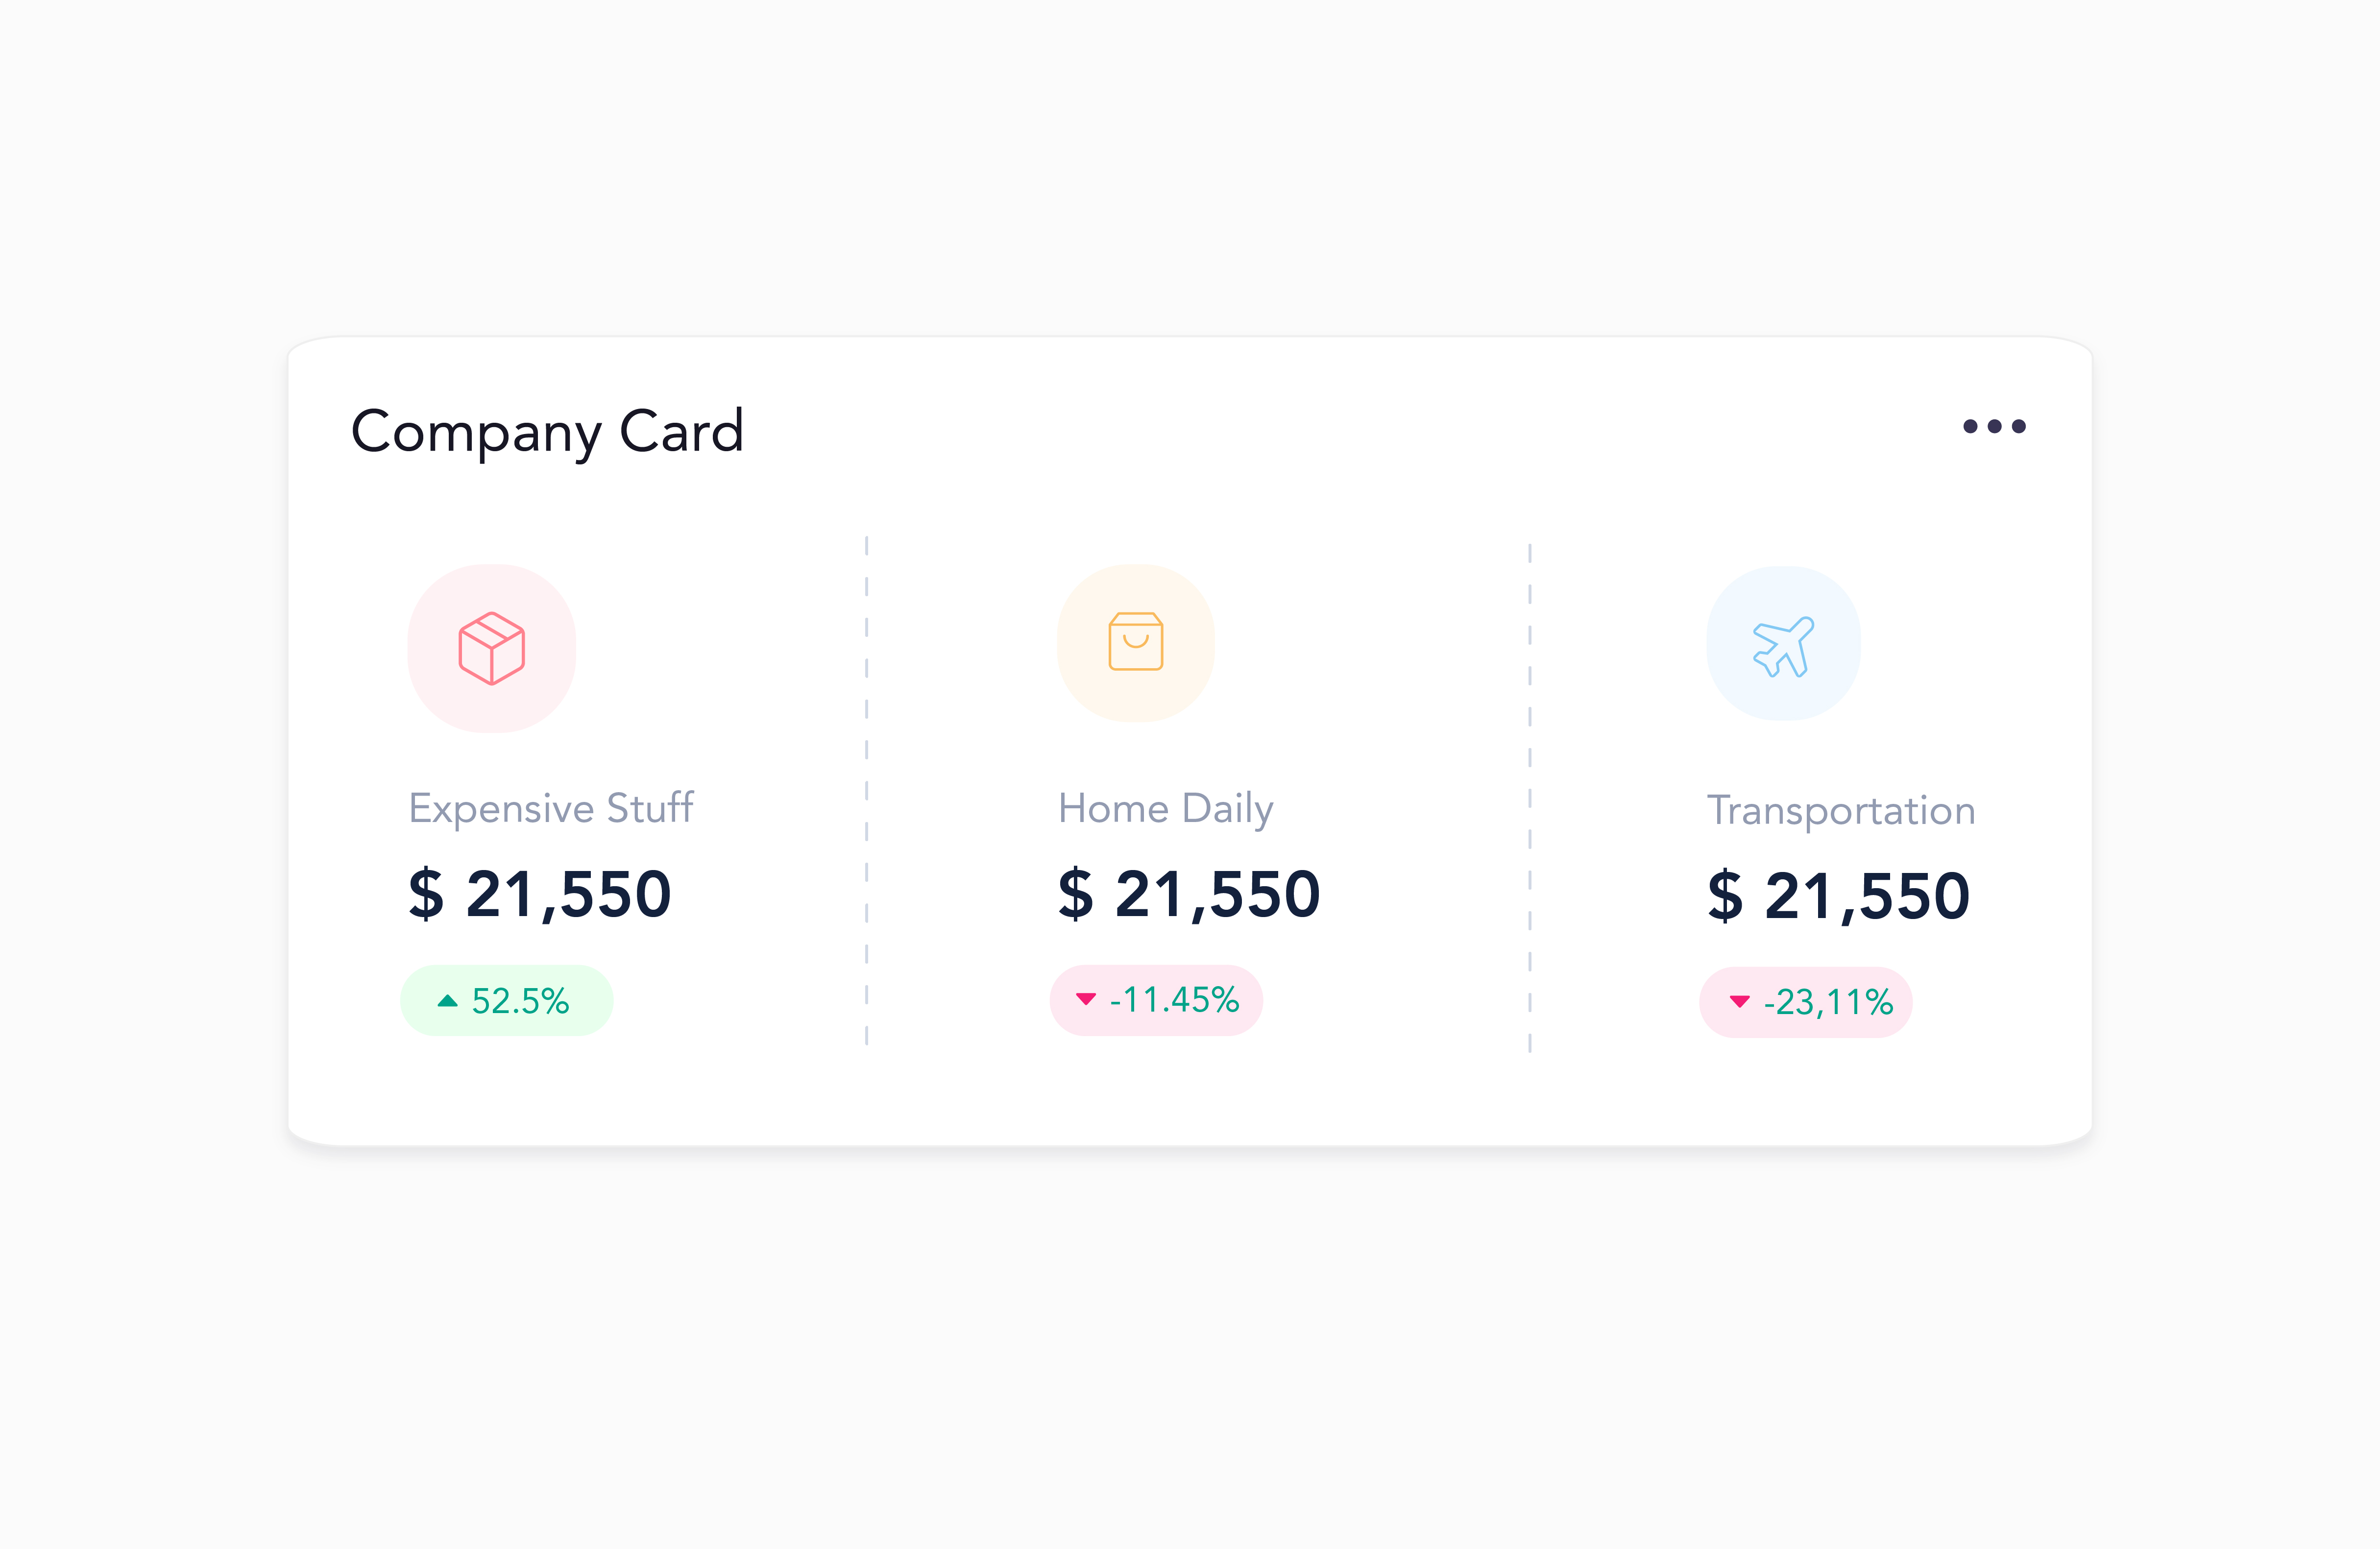
Task: Click the dashed divider after Expensive Stuff
Action: pos(867,790)
